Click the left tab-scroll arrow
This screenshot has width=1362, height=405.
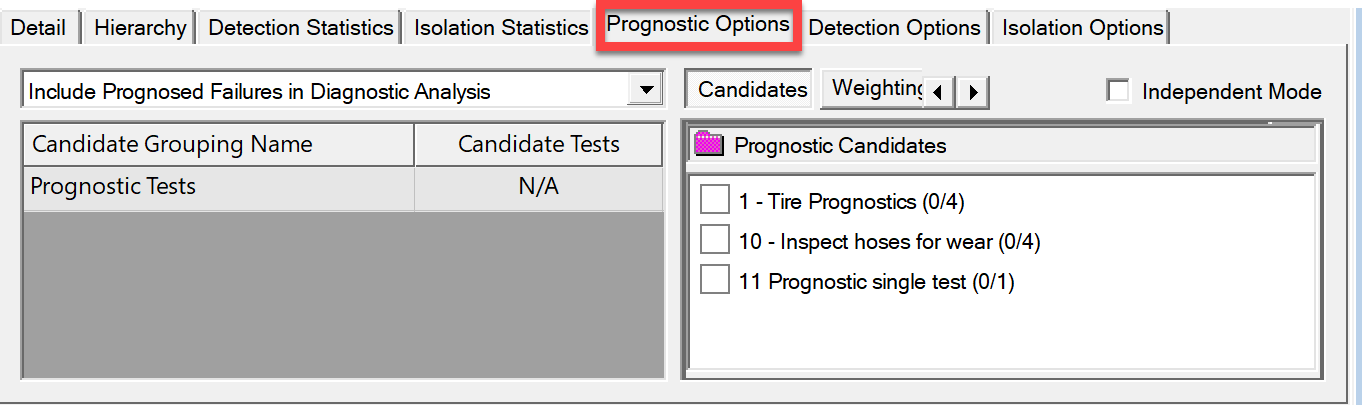[938, 92]
